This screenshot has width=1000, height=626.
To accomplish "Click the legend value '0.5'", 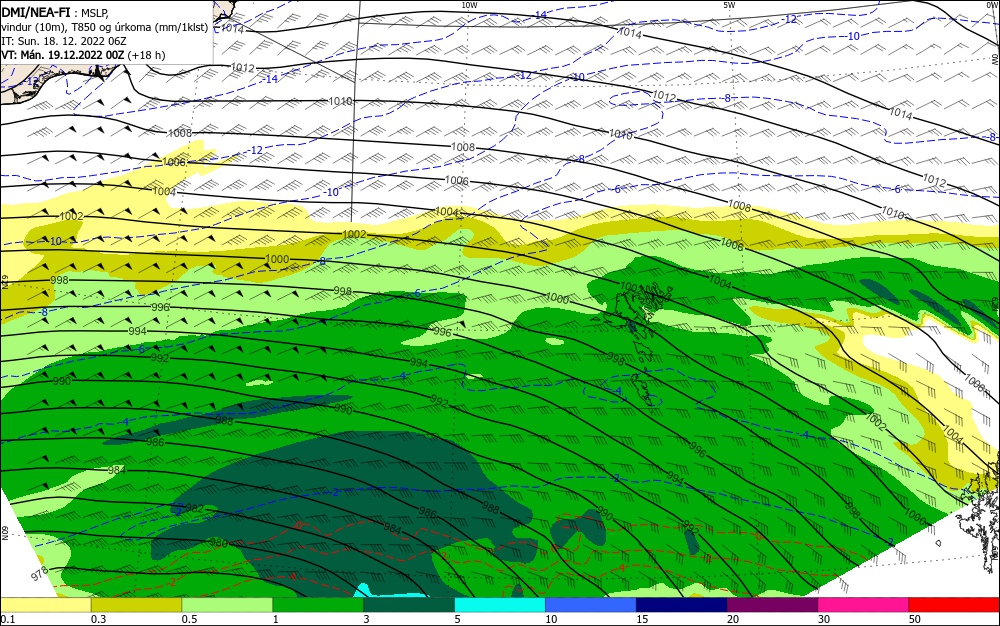I will (189, 620).
